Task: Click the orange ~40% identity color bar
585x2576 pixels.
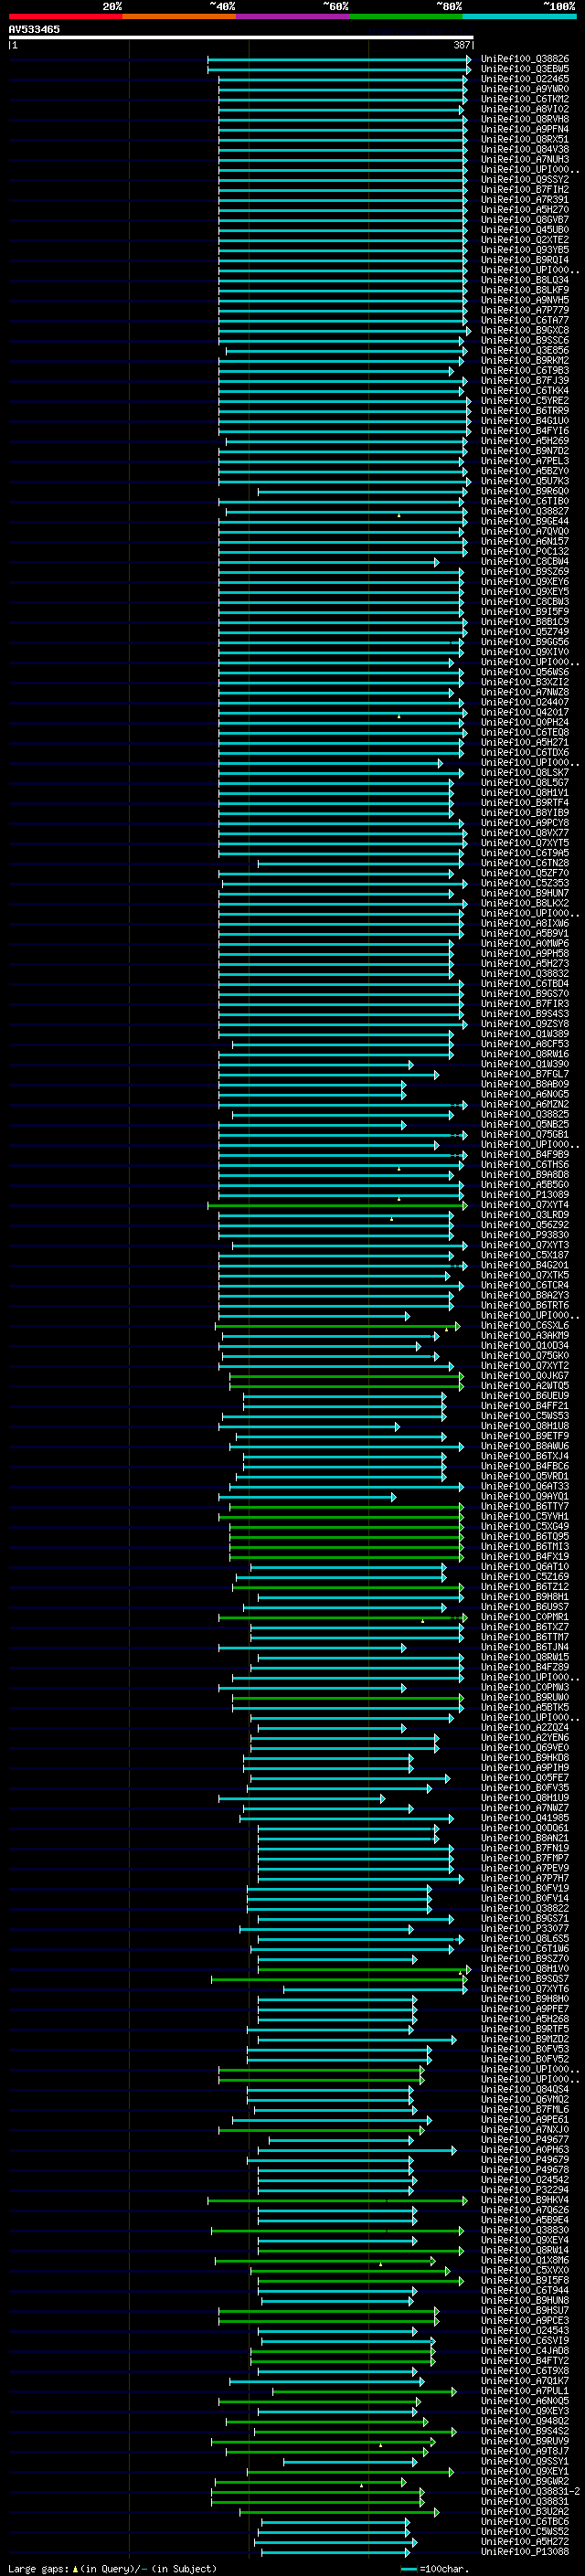Action: tap(179, 16)
